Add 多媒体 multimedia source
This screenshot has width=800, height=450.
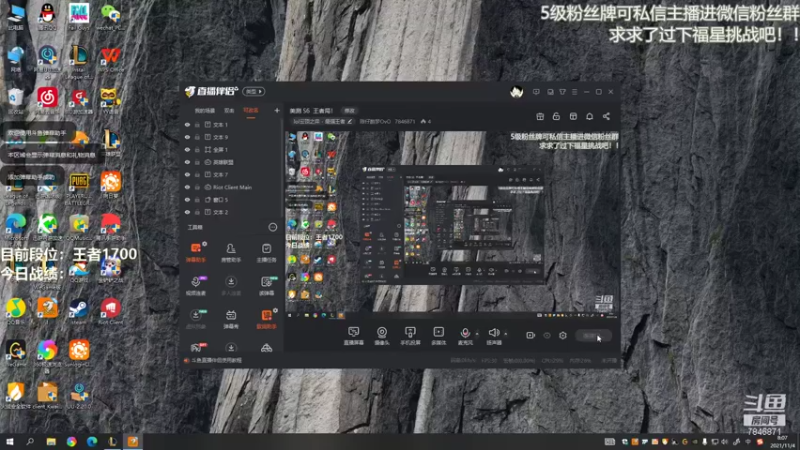coord(438,336)
